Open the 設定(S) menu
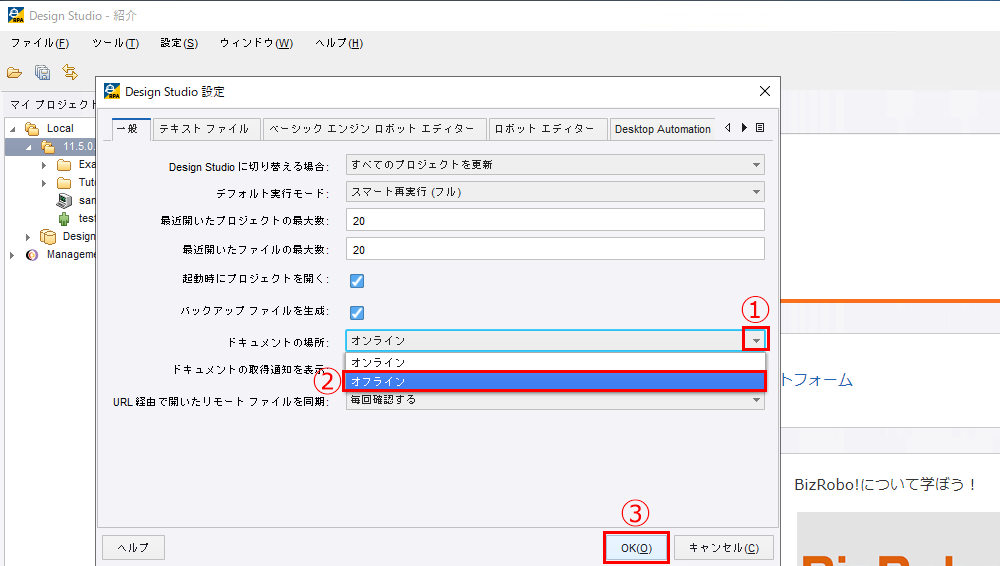The height and width of the screenshot is (566, 1000). point(179,43)
